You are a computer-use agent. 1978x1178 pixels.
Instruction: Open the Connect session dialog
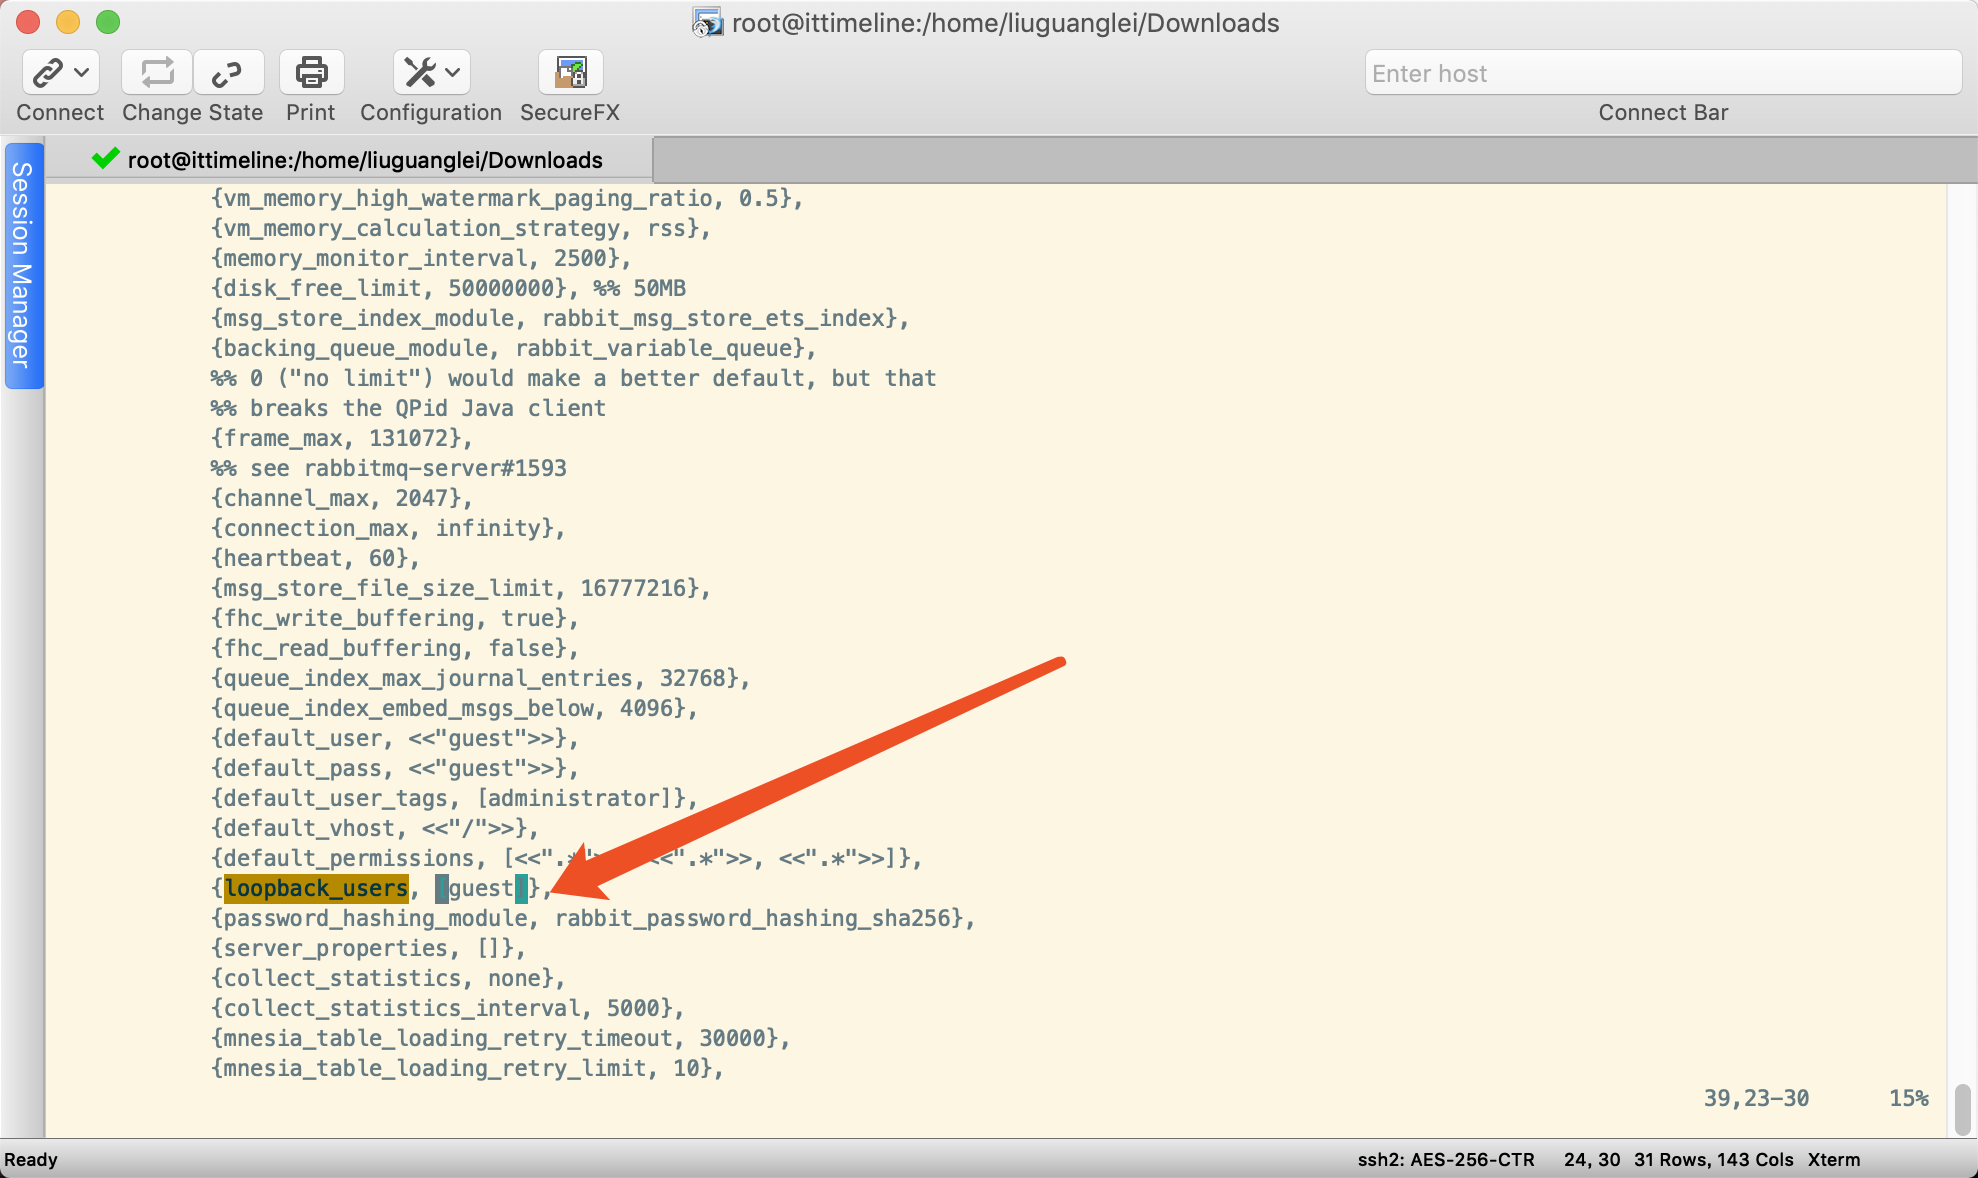click(x=49, y=72)
